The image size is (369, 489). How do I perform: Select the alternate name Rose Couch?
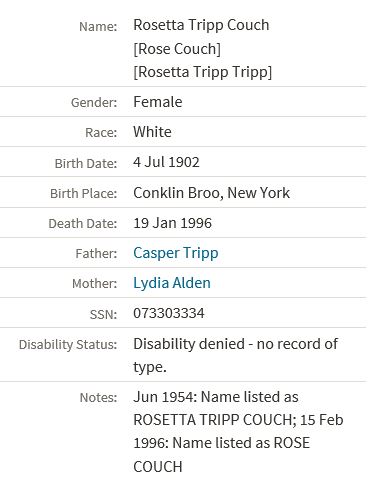pos(177,49)
